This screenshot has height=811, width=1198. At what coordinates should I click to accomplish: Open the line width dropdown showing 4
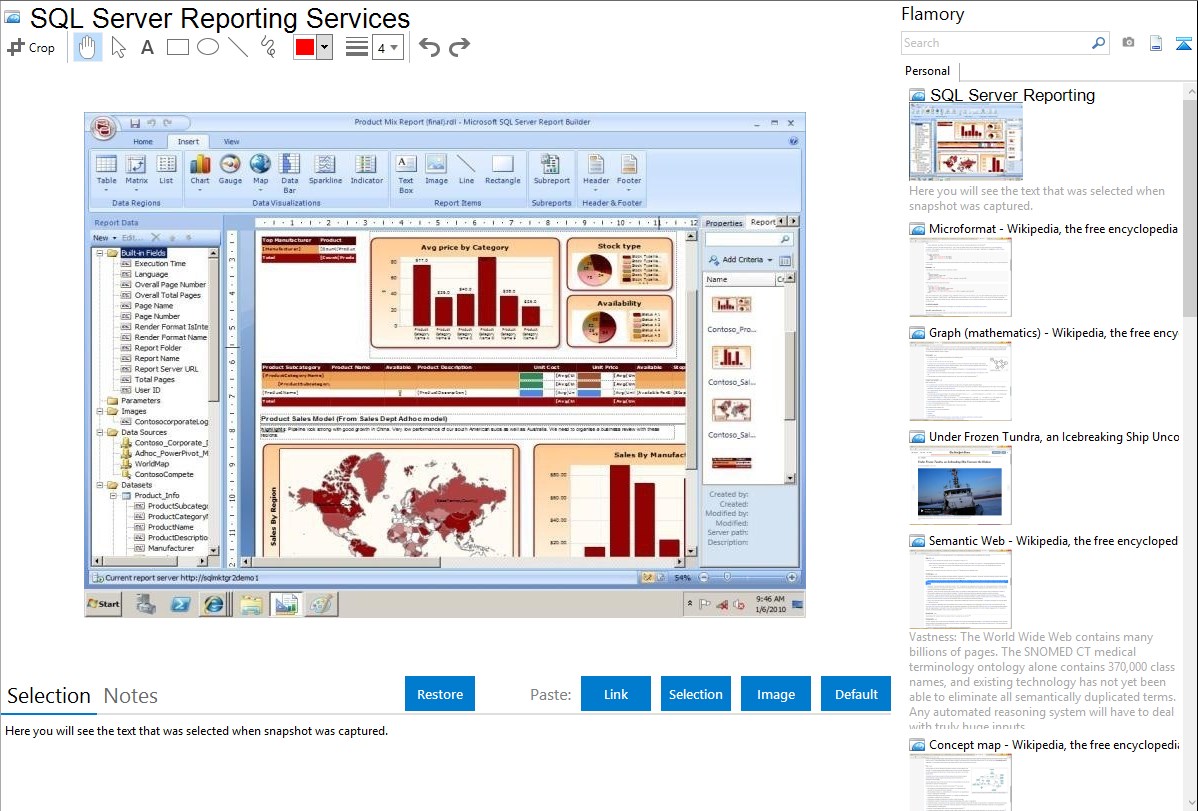387,47
